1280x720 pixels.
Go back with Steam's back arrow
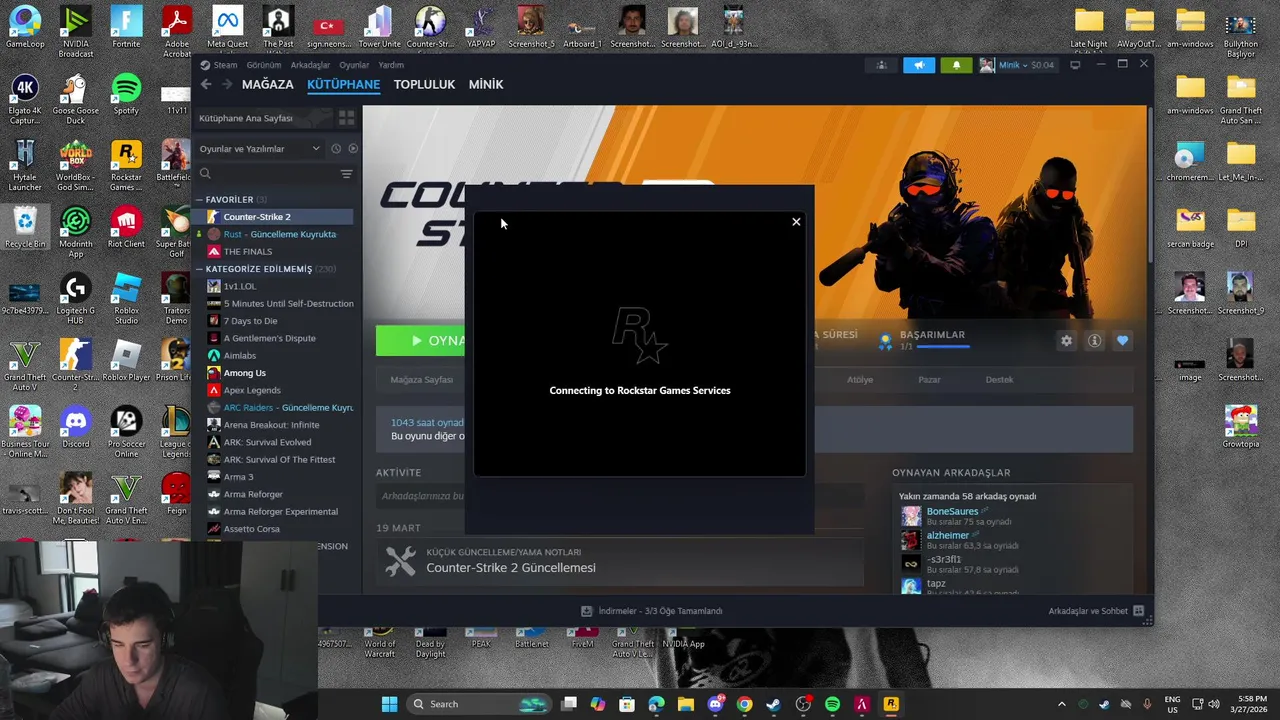tap(206, 84)
